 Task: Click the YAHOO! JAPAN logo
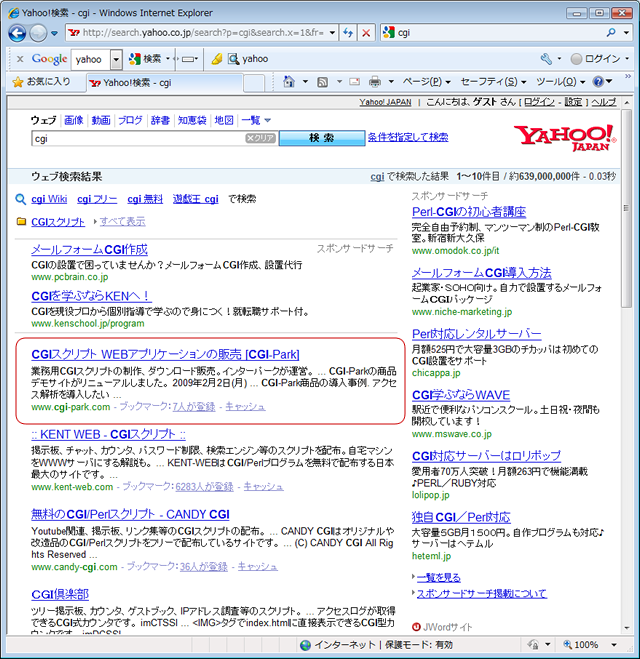564,137
